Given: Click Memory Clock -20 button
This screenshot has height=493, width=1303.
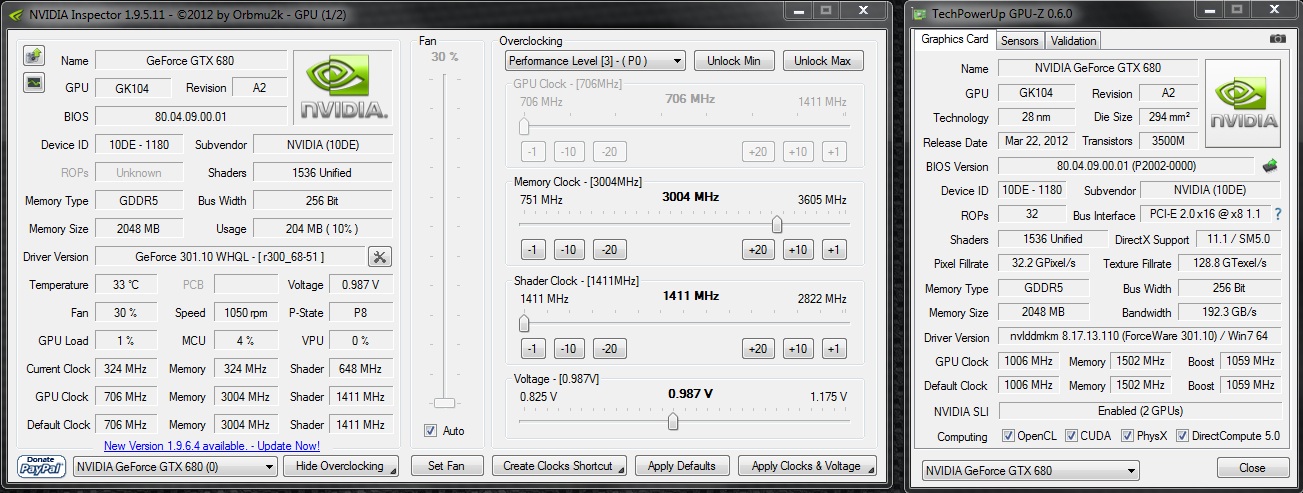Looking at the screenshot, I should tap(610, 250).
